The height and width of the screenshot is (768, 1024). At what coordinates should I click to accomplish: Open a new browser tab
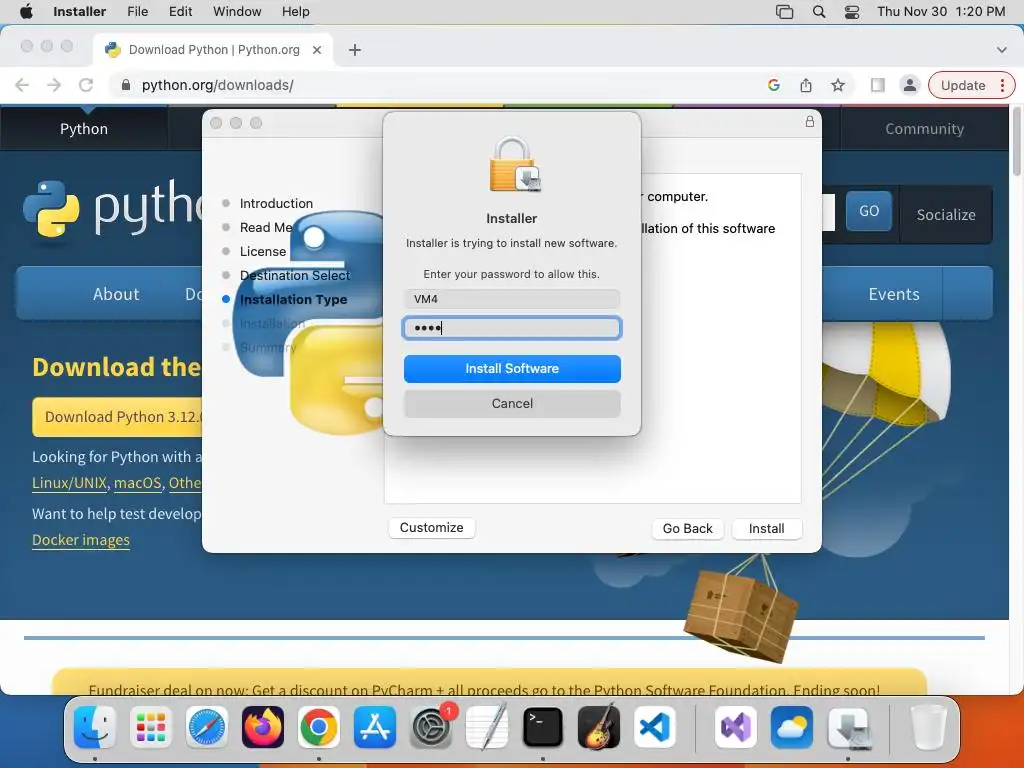[x=355, y=50]
